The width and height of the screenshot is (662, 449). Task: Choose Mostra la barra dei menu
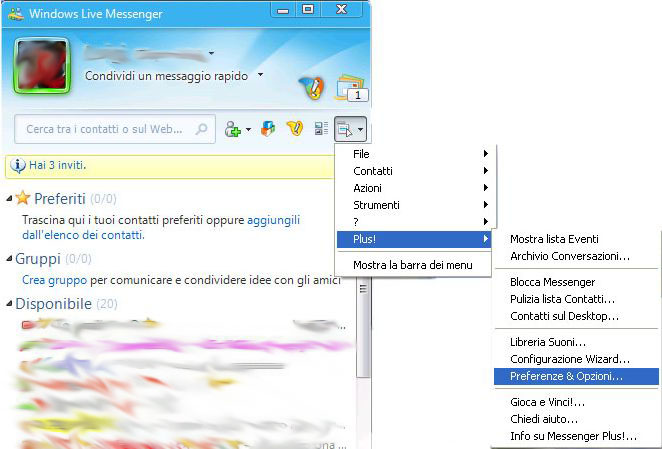click(x=414, y=265)
